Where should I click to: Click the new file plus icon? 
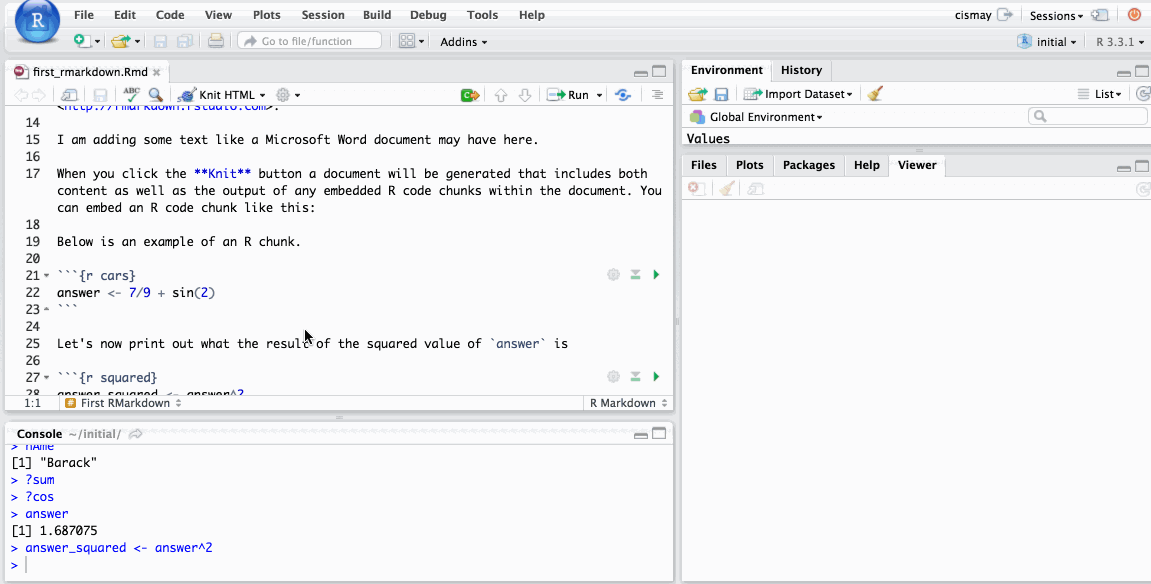tap(82, 42)
